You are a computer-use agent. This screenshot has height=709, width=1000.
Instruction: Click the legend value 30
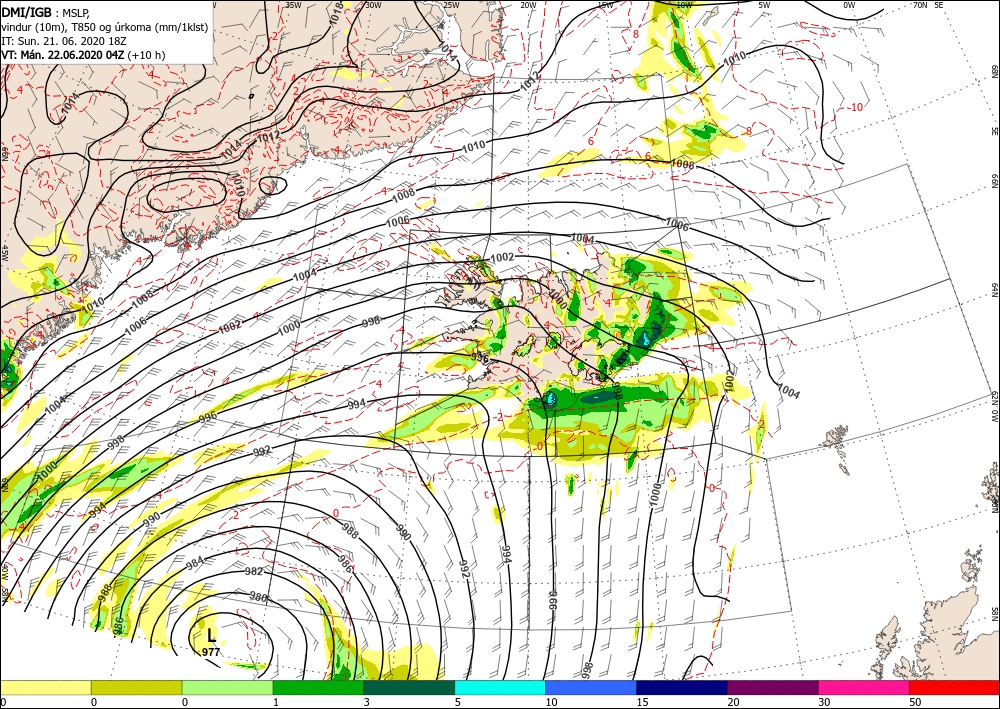(x=824, y=702)
